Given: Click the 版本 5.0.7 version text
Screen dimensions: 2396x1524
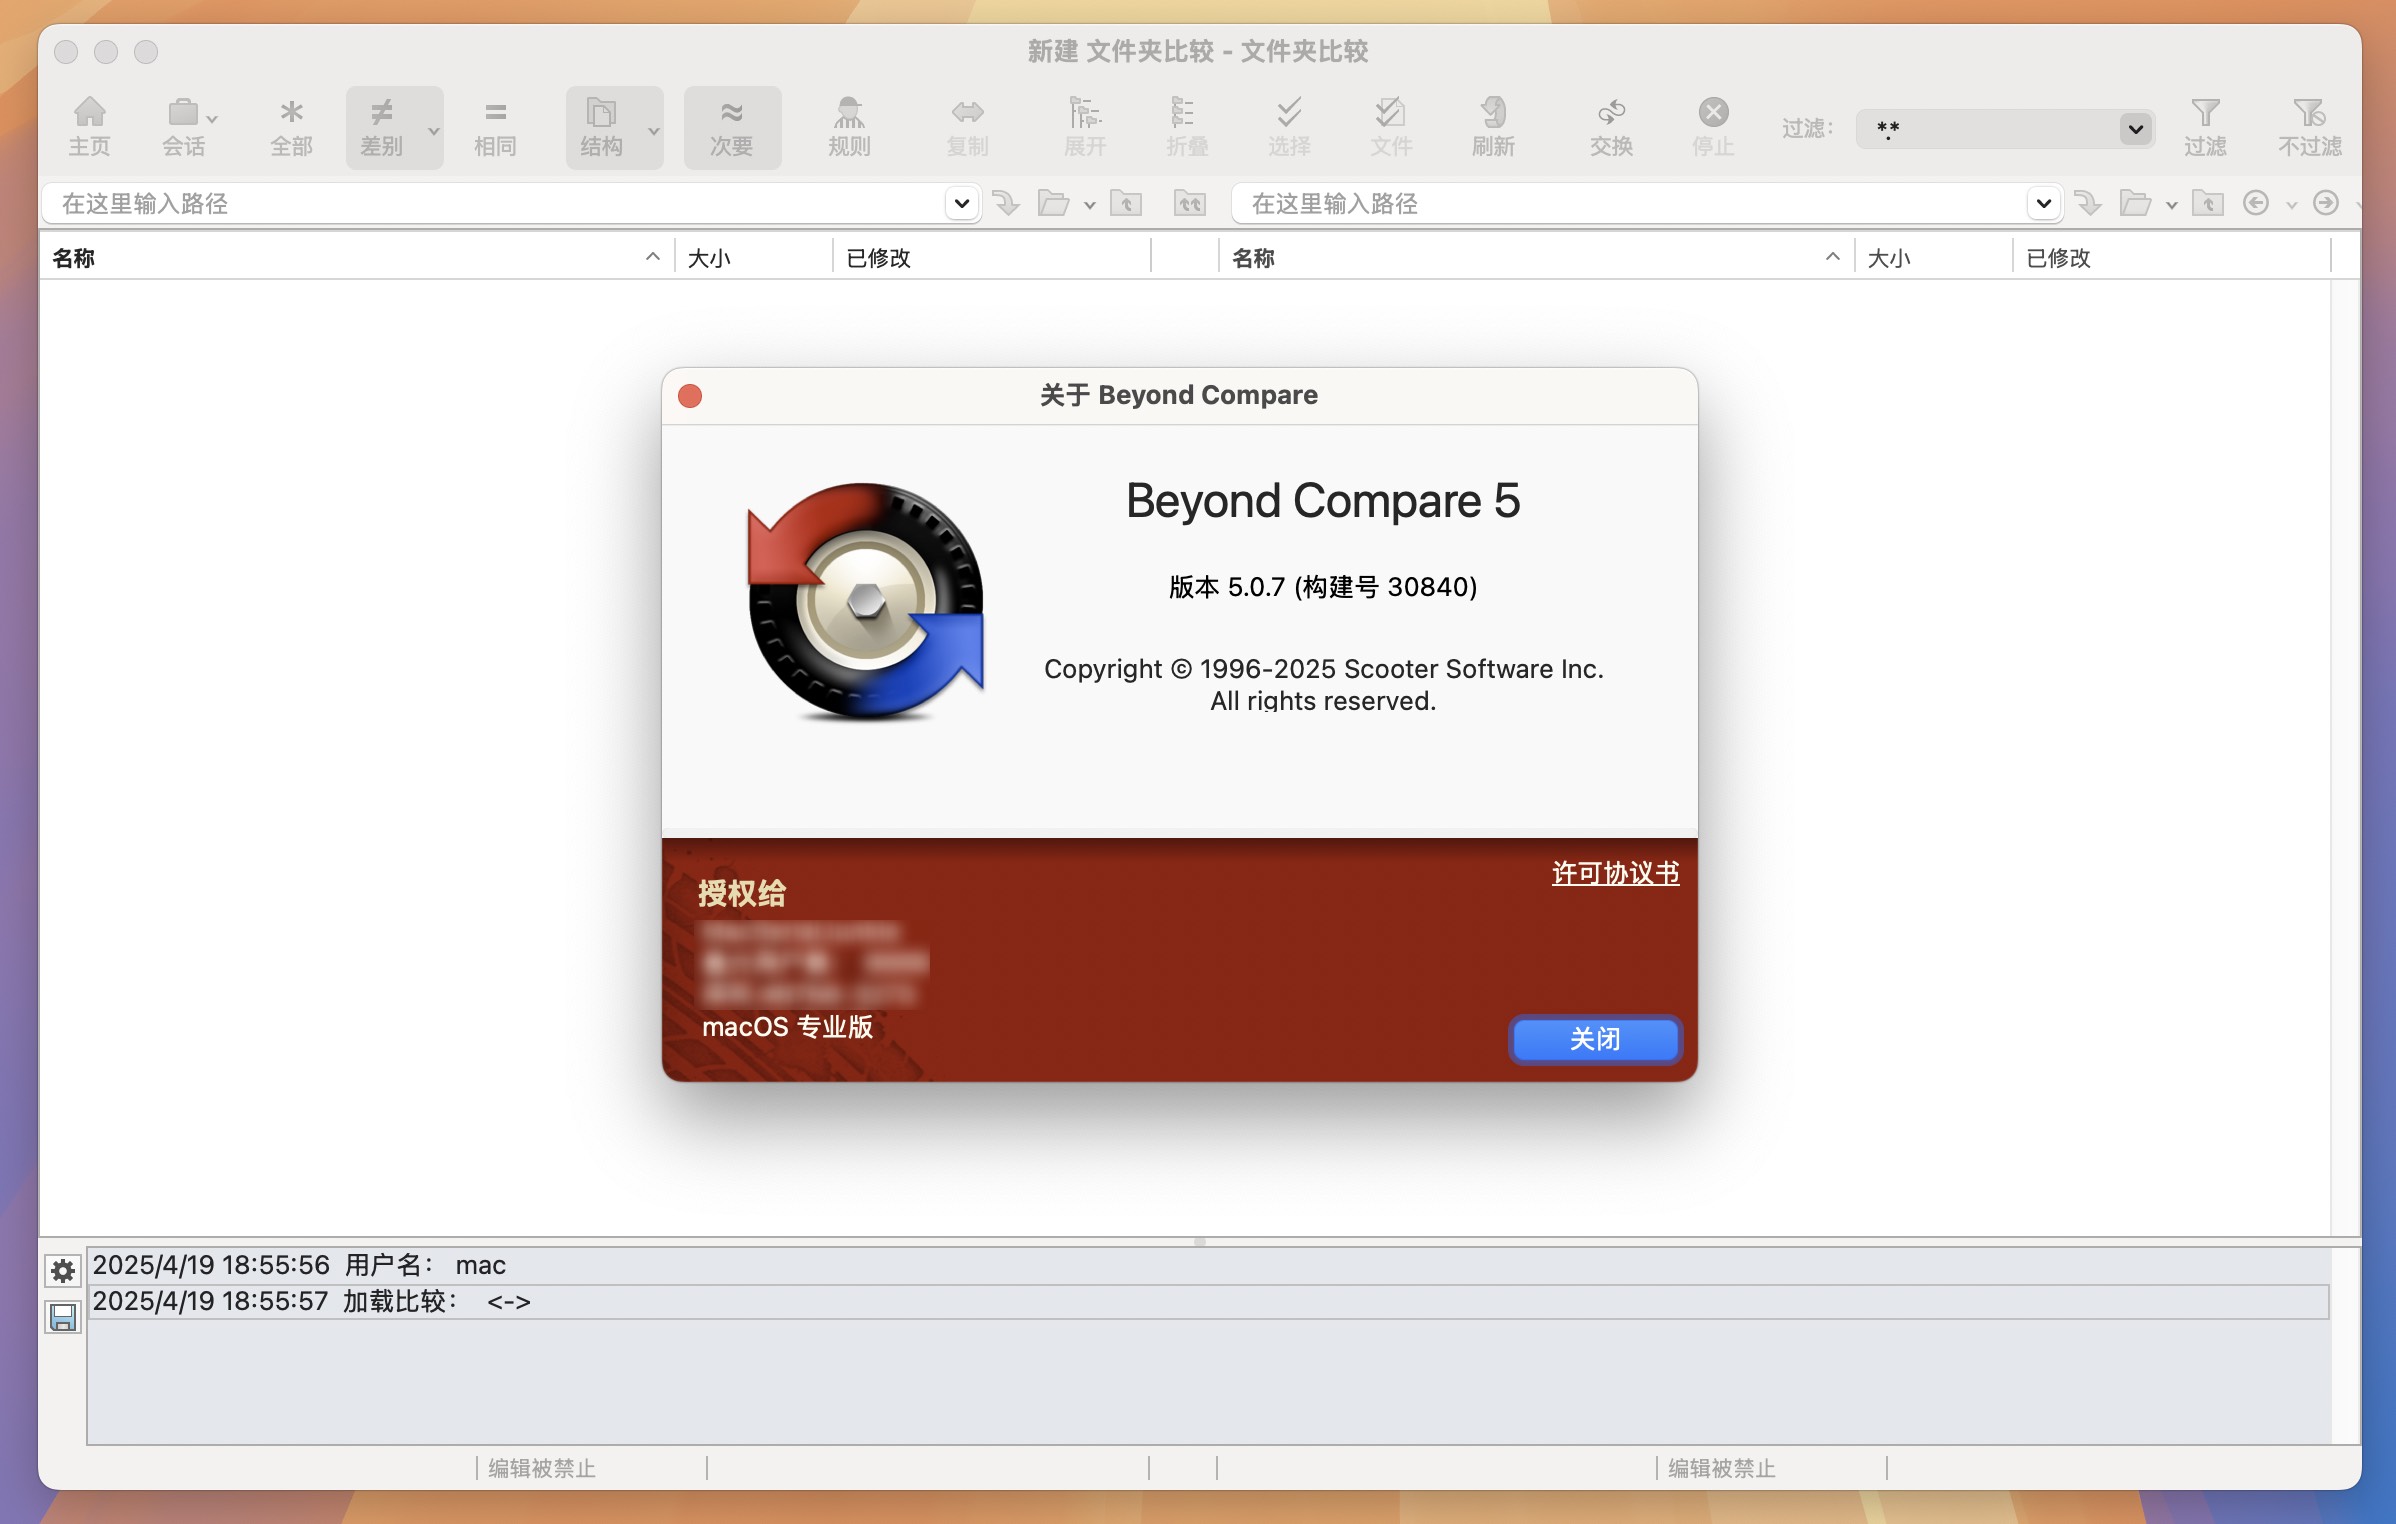Looking at the screenshot, I should click(1323, 587).
